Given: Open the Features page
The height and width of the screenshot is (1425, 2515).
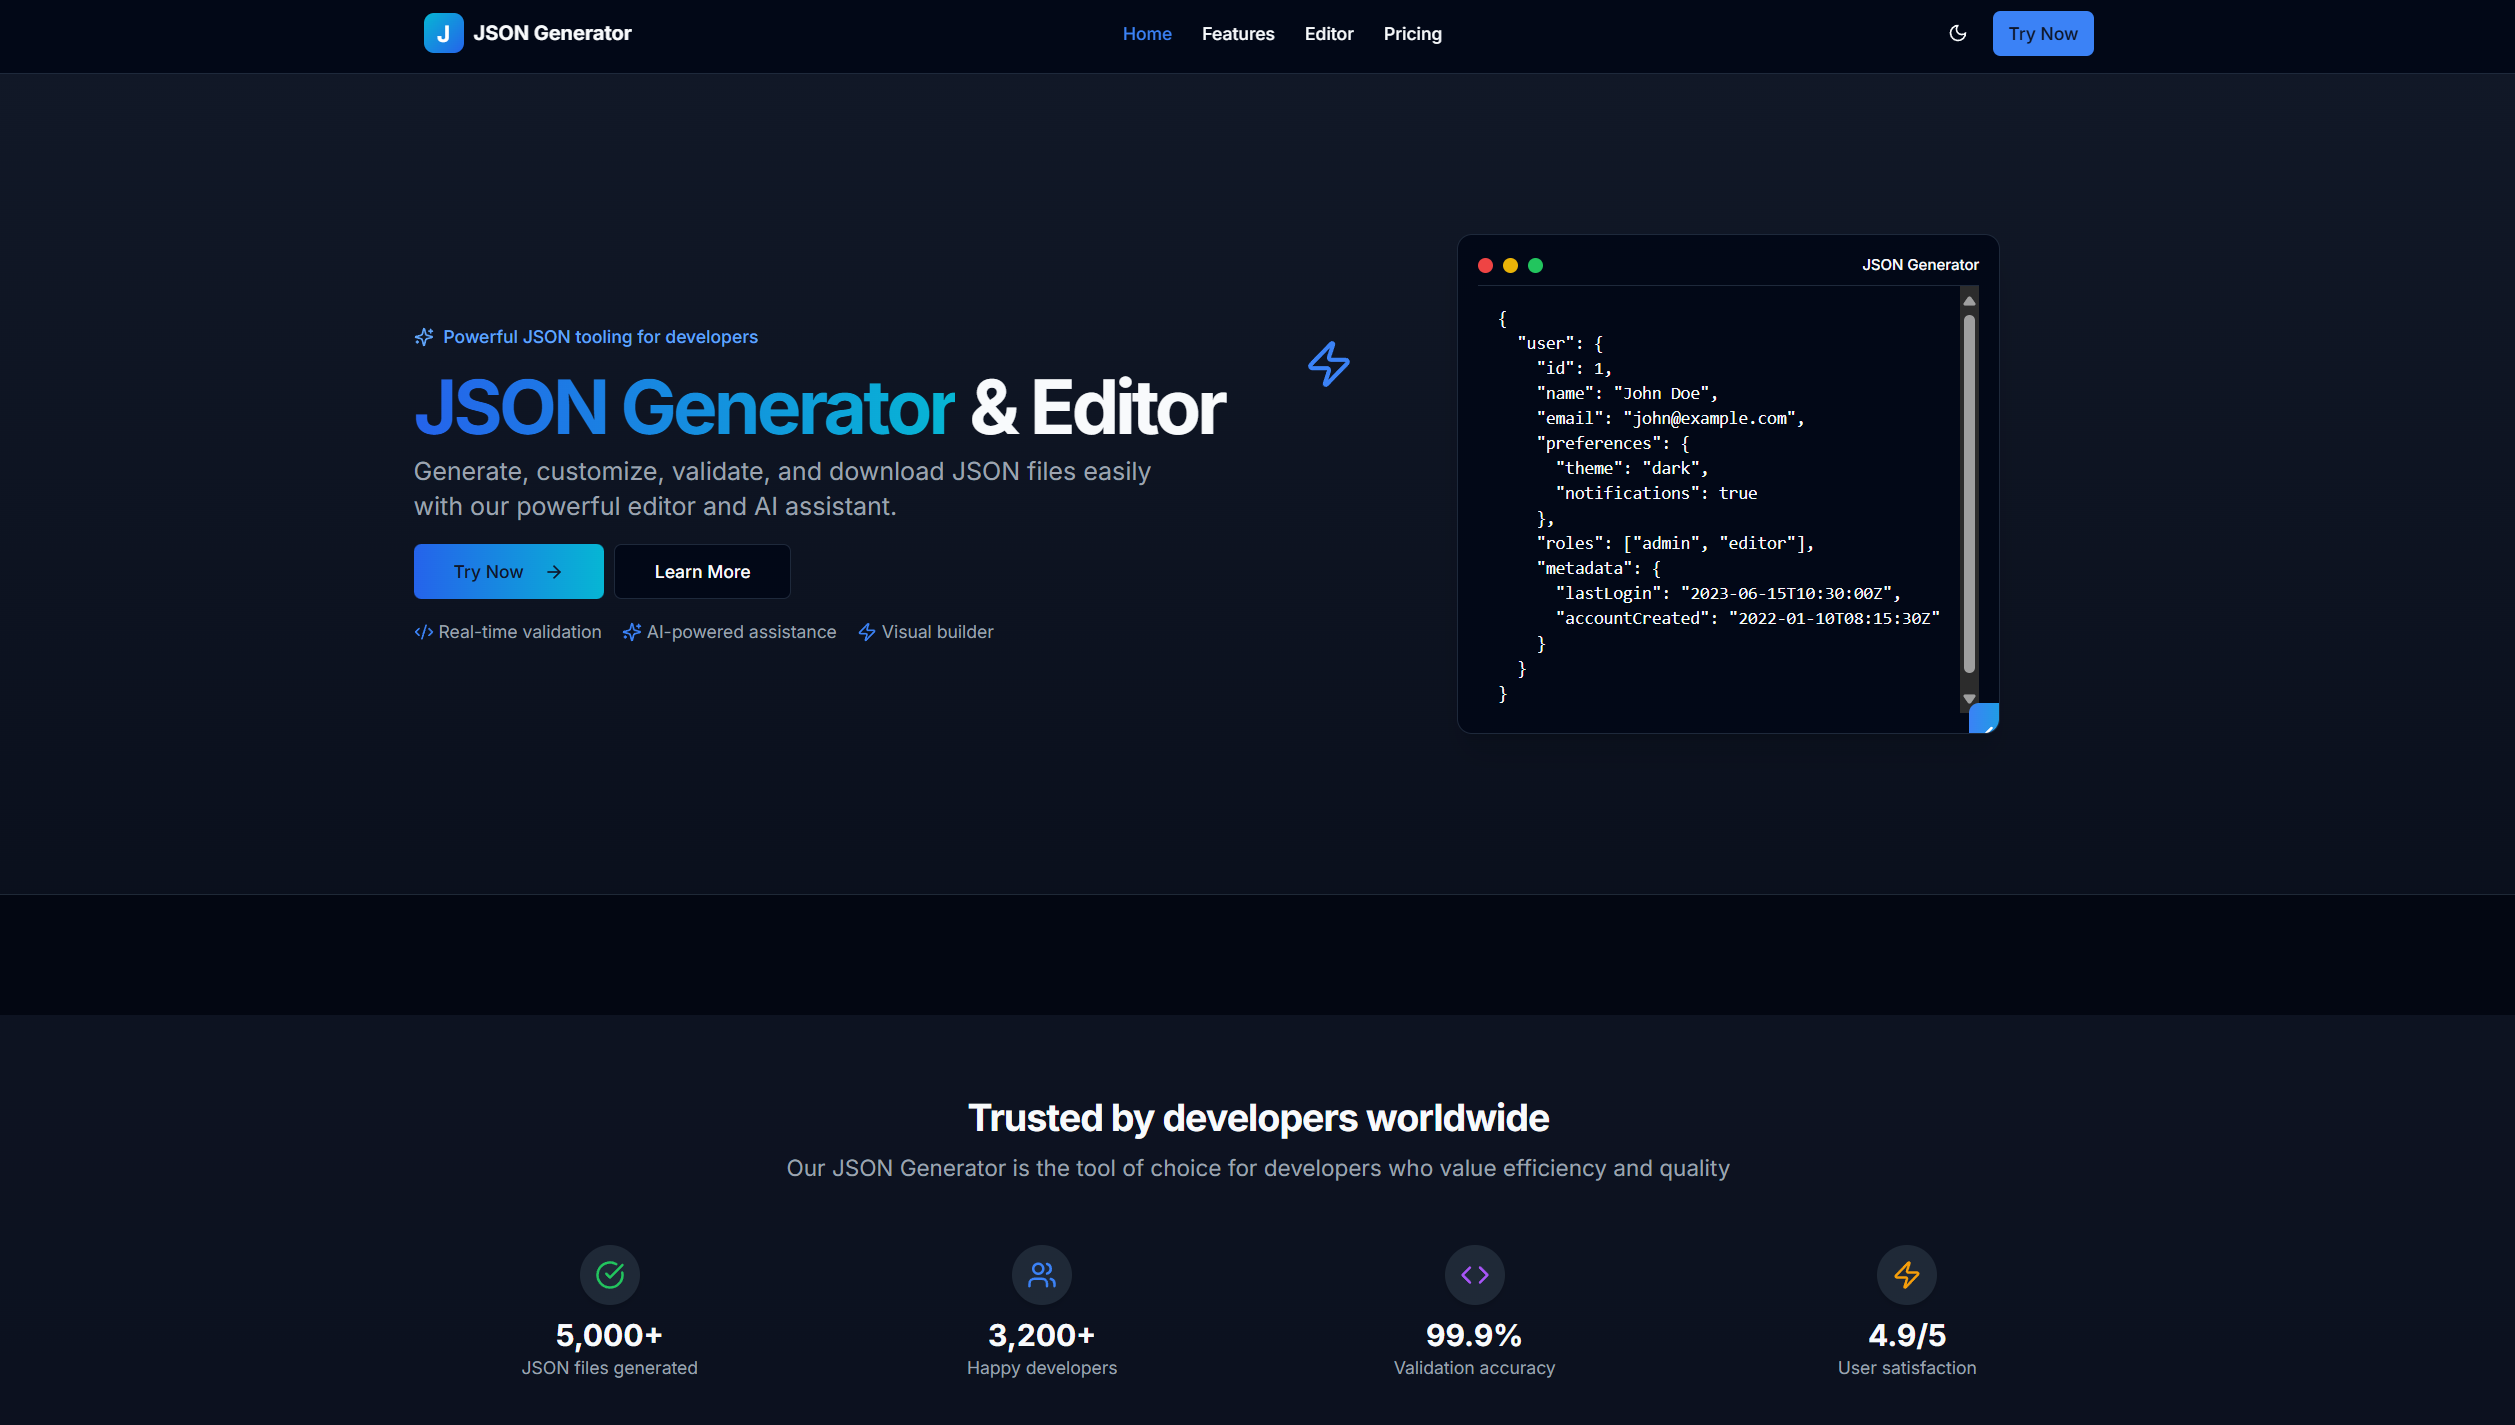Looking at the screenshot, I should click(x=1237, y=33).
